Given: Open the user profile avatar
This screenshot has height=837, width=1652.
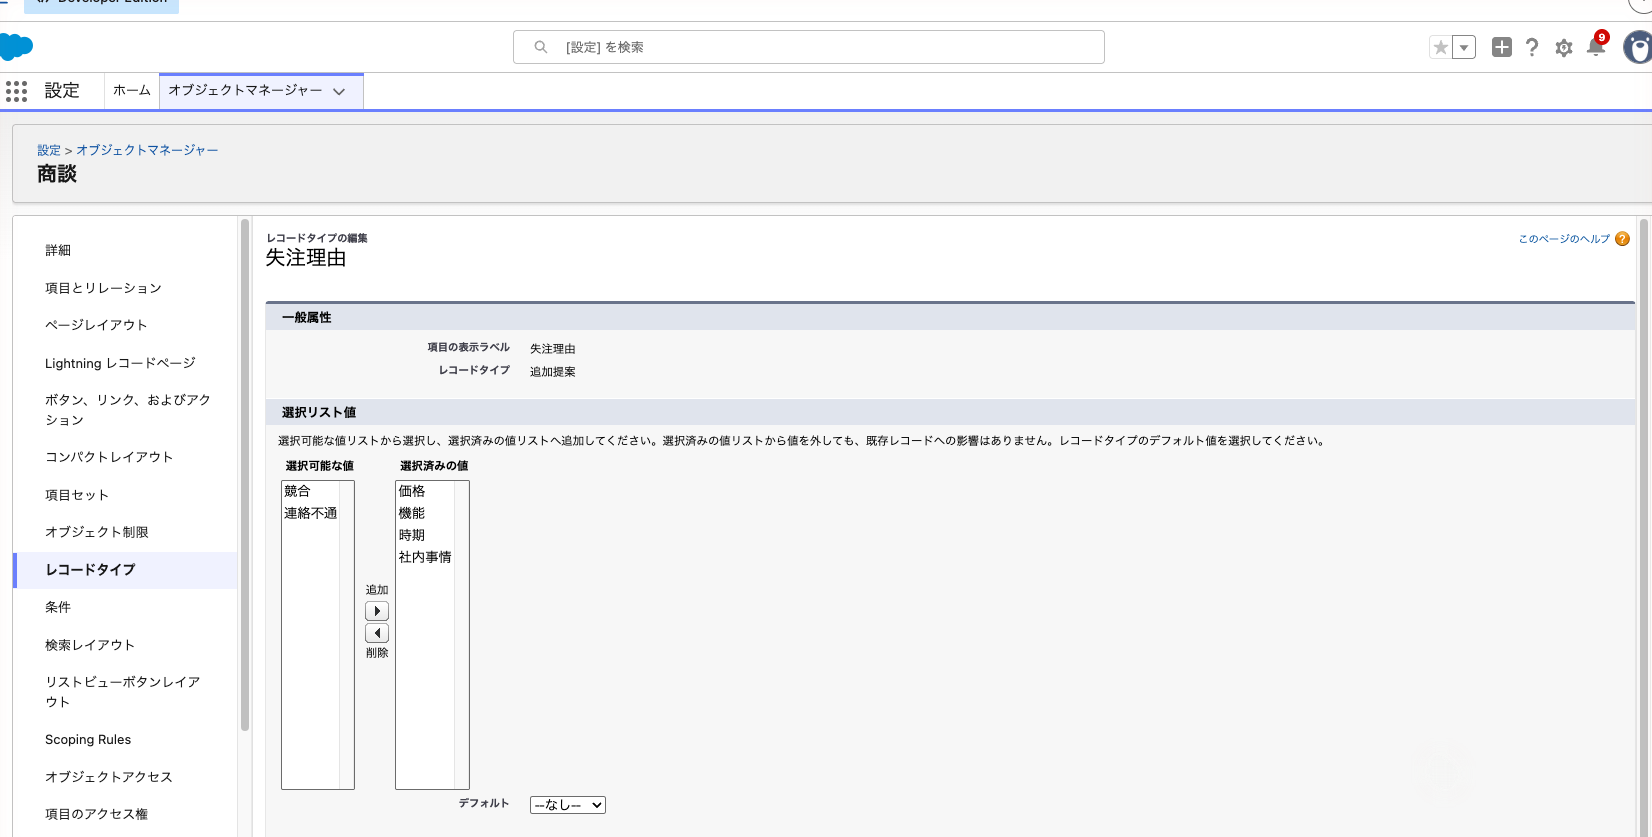Looking at the screenshot, I should click(1638, 47).
